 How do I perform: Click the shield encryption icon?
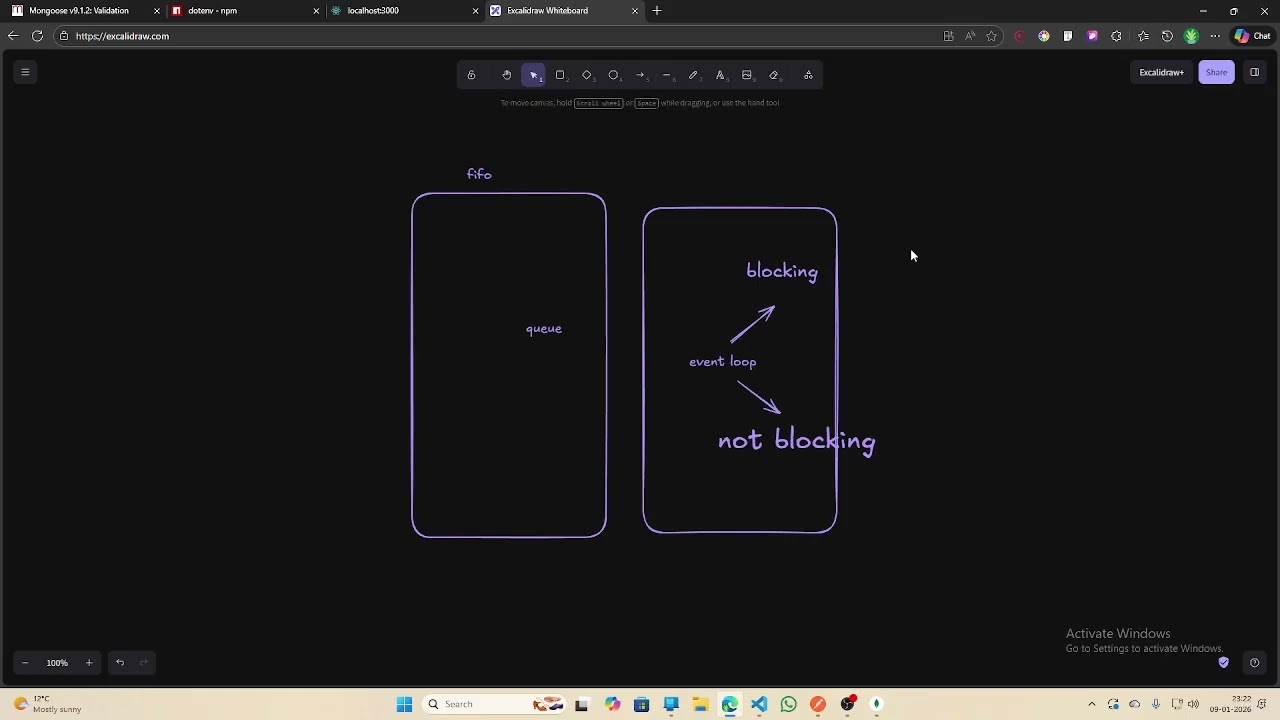pos(1223,662)
